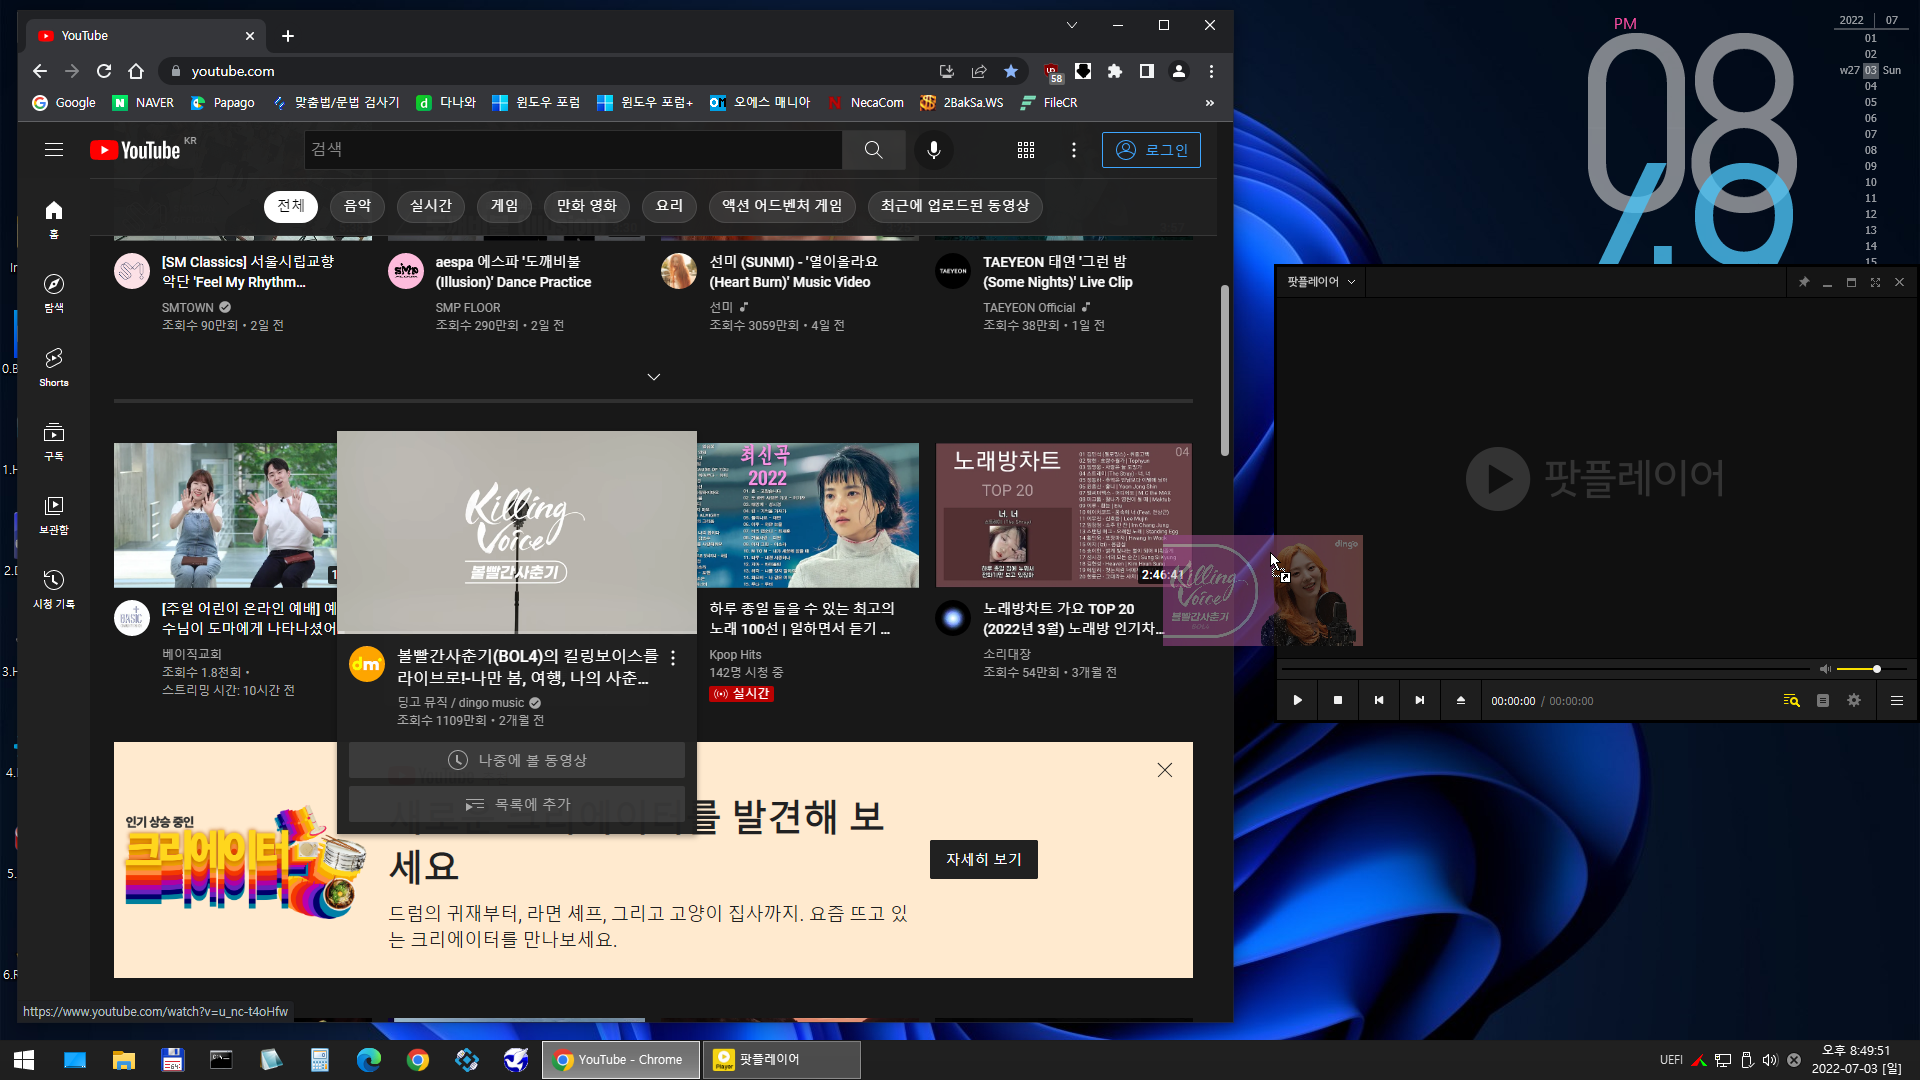Screen dimensions: 1920x1080
Task: Select 게임 category chip
Action: (x=504, y=206)
